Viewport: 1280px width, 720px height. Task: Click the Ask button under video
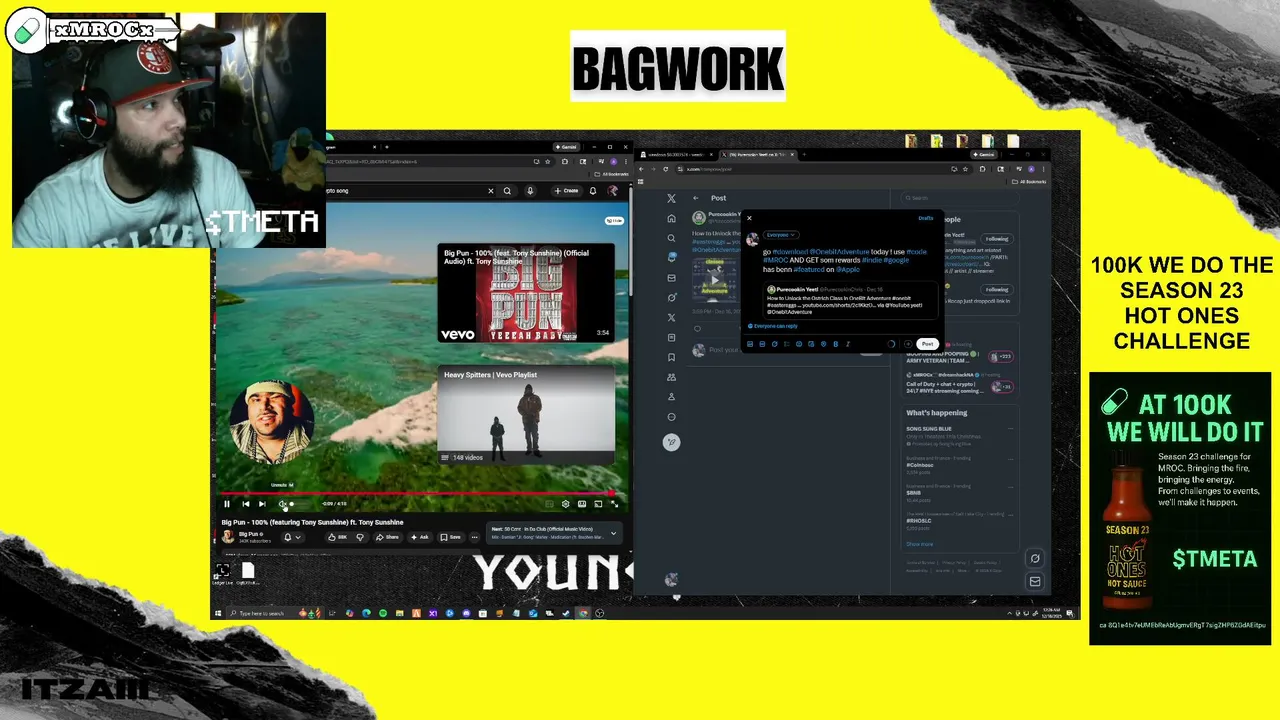click(420, 537)
